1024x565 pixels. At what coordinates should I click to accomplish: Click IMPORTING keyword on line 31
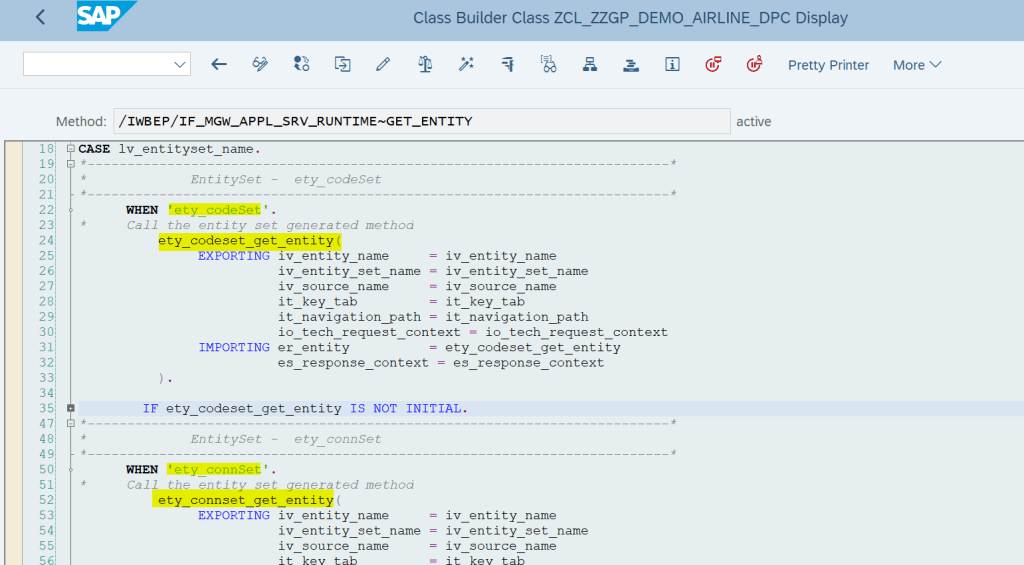[x=234, y=347]
